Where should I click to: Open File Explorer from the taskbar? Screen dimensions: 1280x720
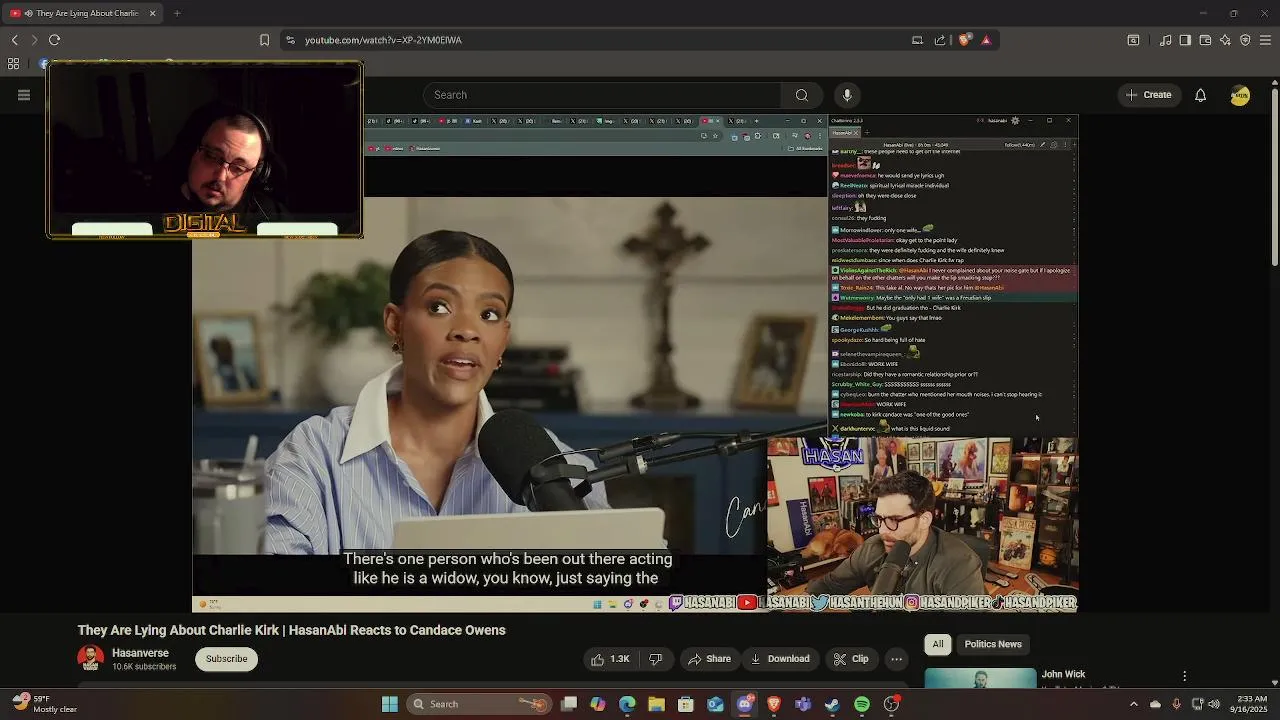656,704
